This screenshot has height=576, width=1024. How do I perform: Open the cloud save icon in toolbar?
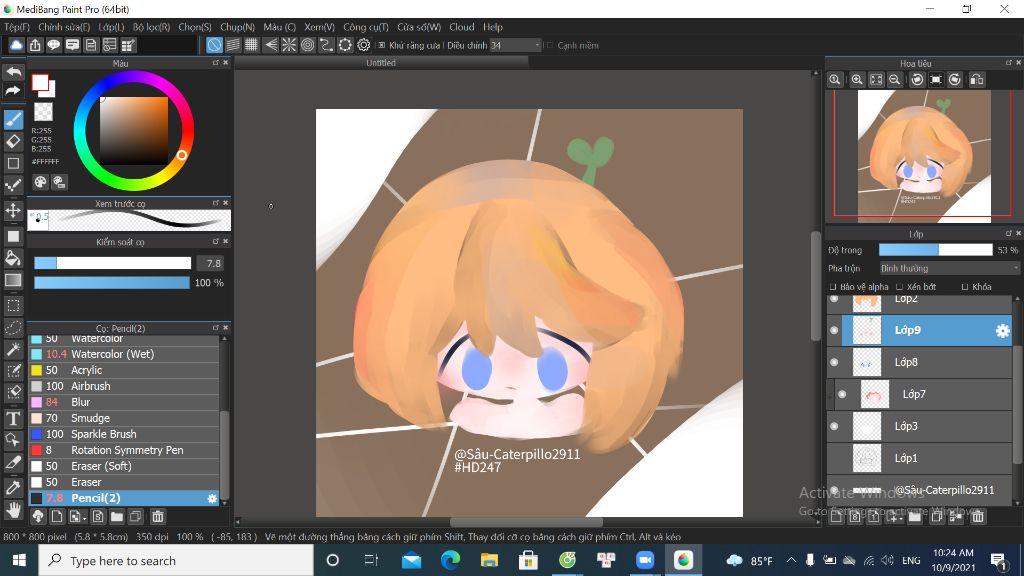[16, 45]
